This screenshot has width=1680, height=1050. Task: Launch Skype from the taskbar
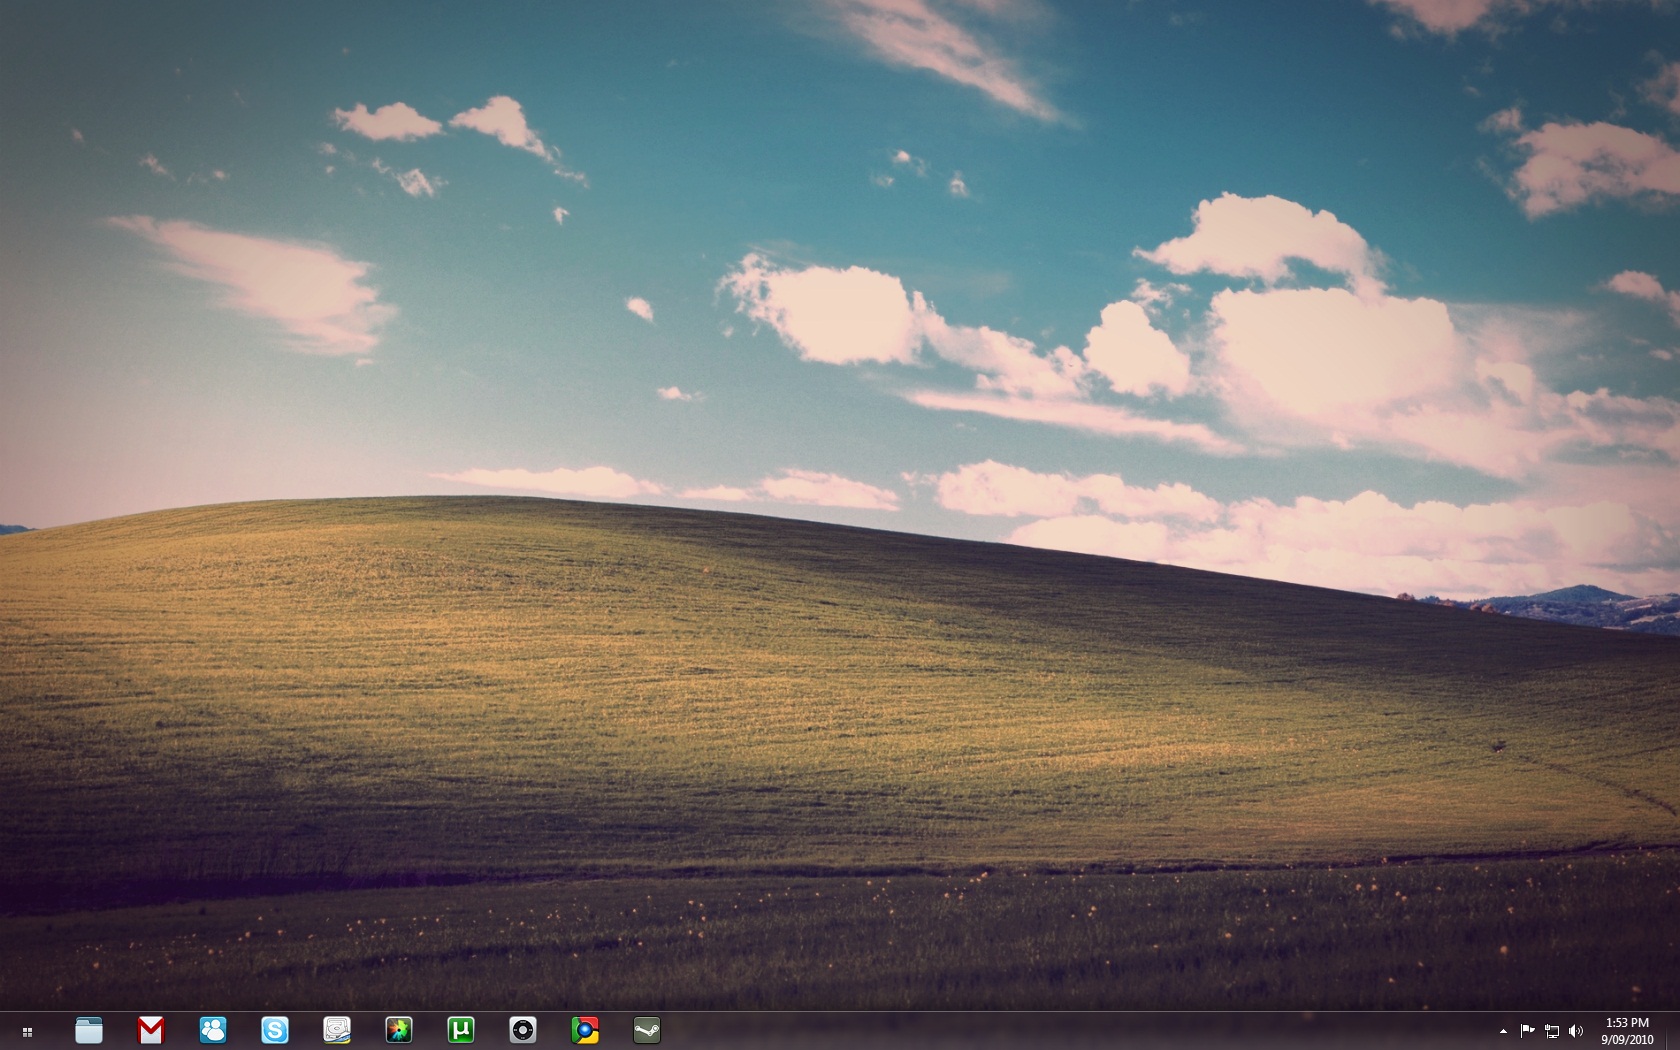275,1030
